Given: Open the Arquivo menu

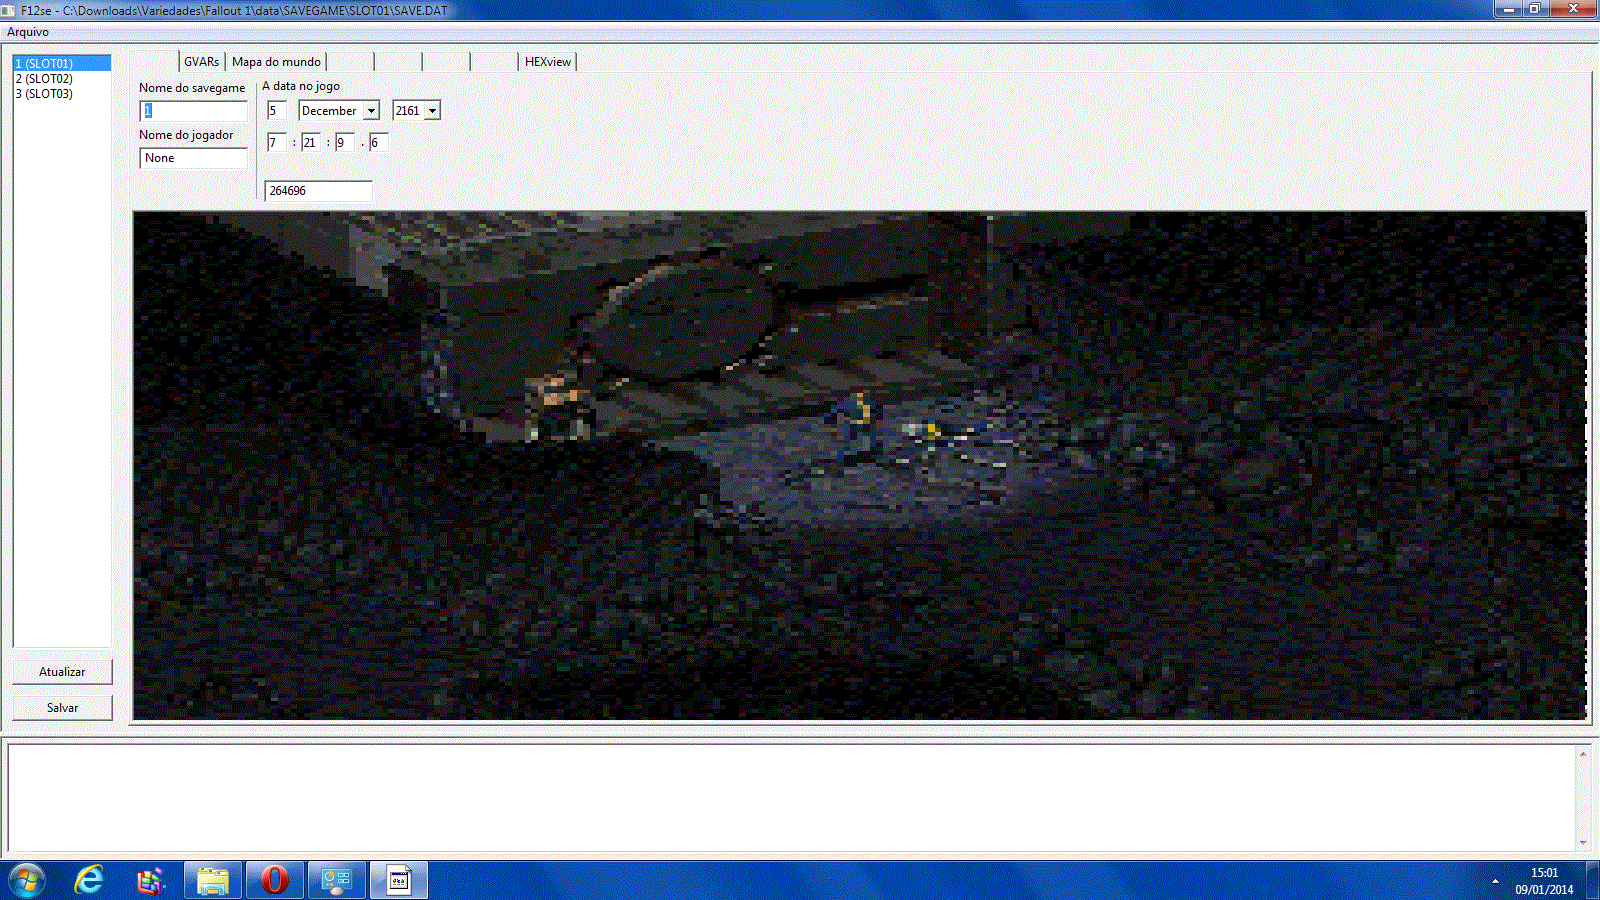Looking at the screenshot, I should [28, 32].
